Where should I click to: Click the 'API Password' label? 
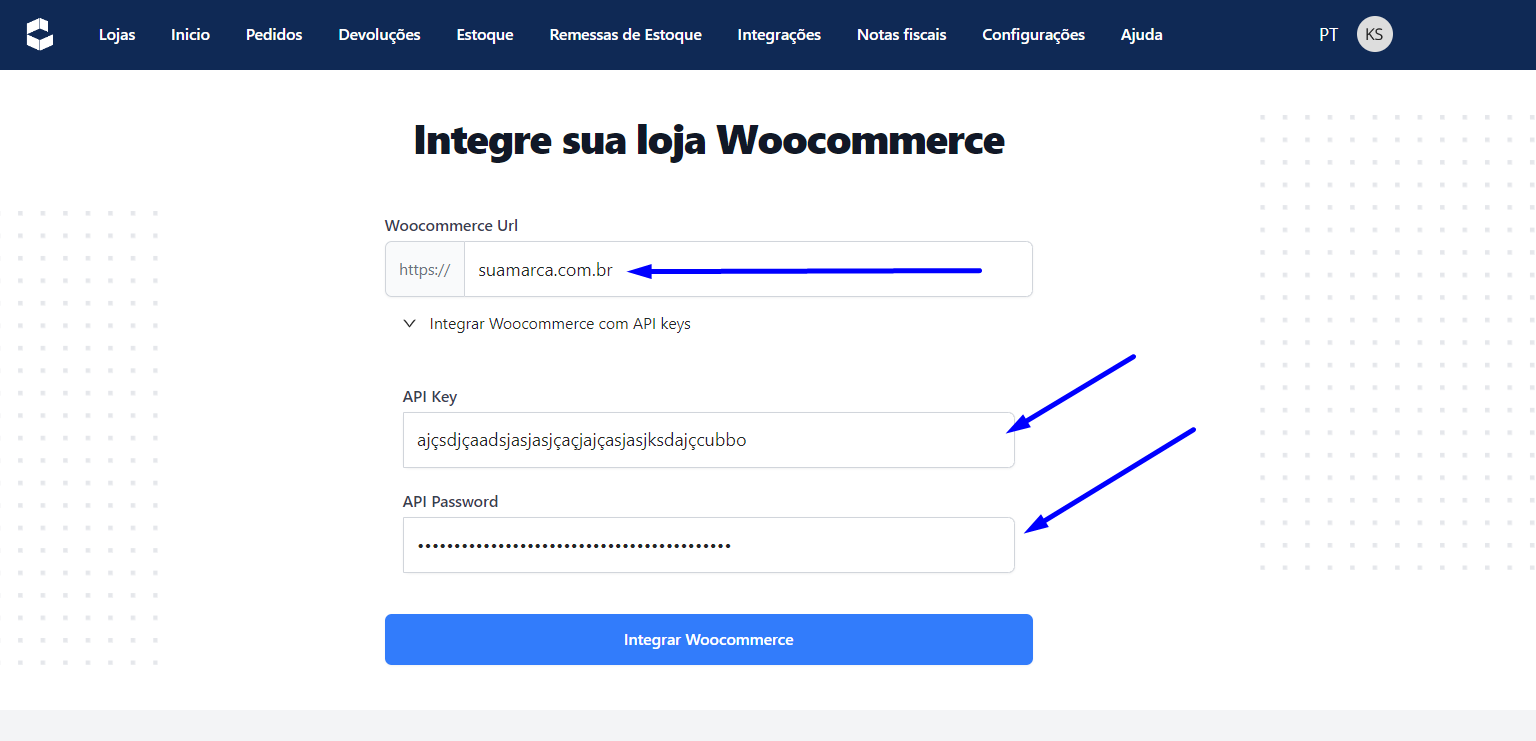450,501
